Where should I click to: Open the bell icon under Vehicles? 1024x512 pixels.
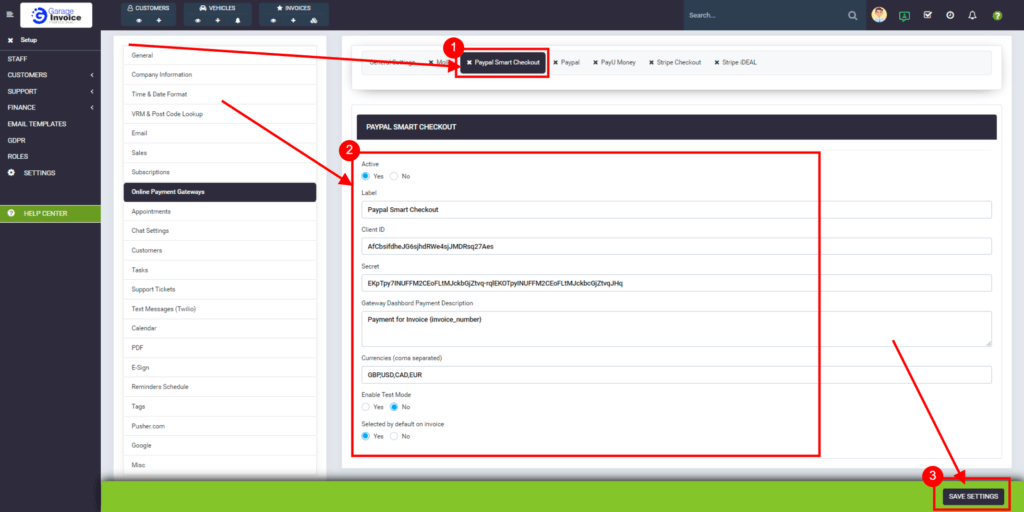tap(237, 20)
